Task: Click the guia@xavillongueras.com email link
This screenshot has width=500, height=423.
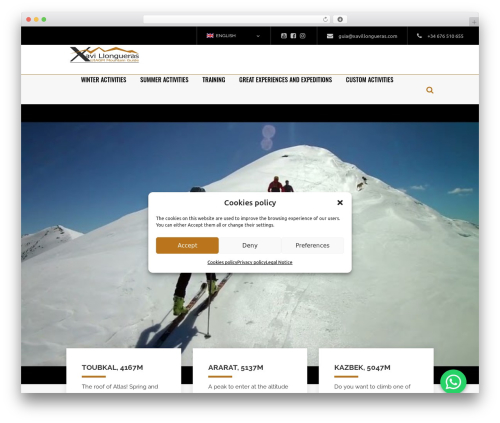Action: 368,36
